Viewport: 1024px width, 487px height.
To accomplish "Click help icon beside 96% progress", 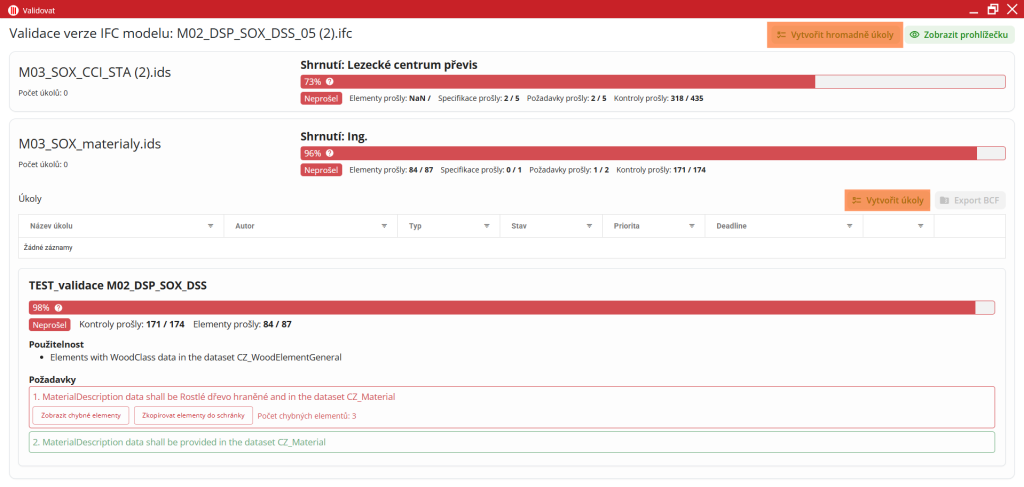I will 330,154.
